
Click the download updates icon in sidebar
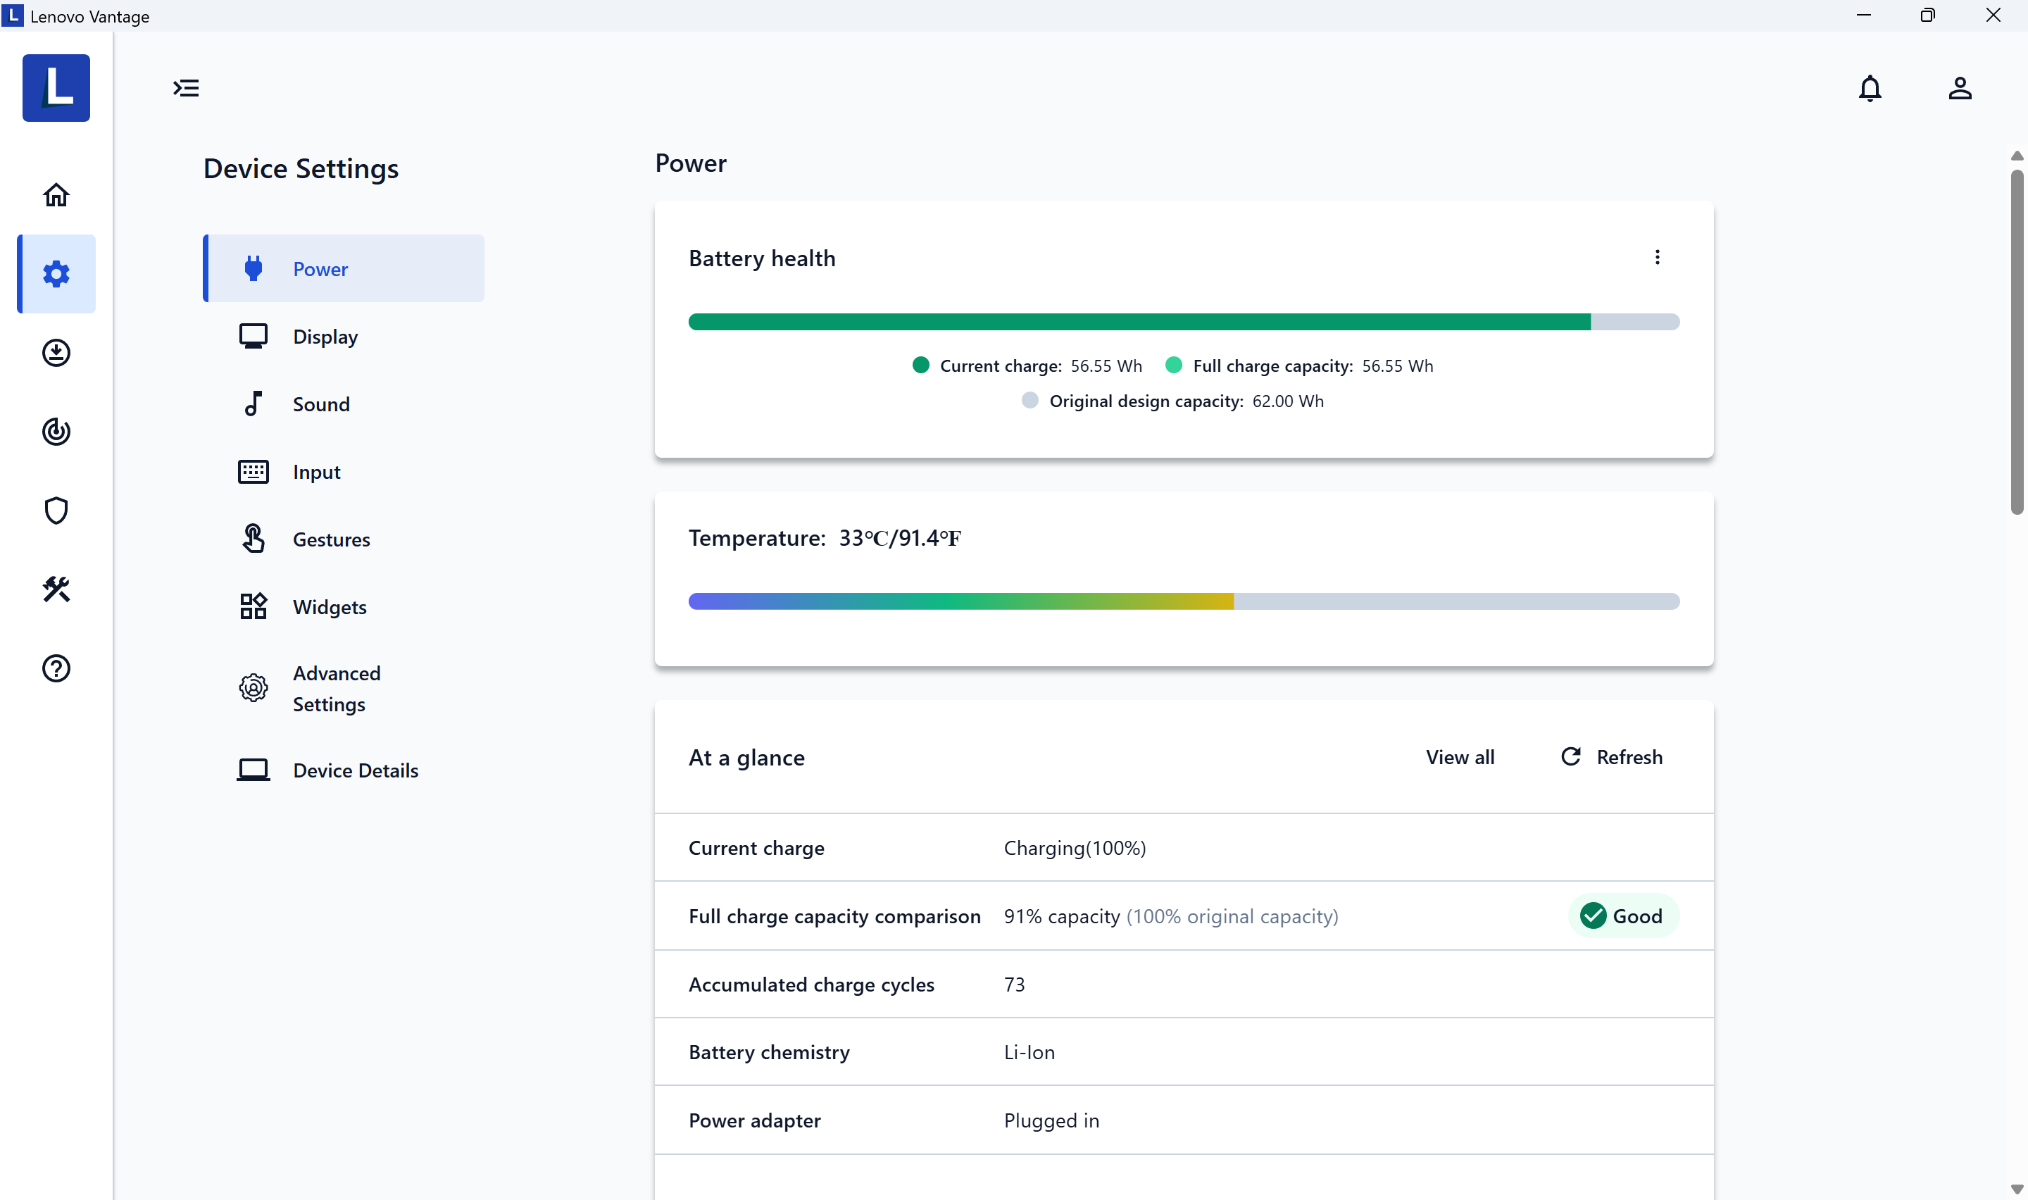(56, 353)
